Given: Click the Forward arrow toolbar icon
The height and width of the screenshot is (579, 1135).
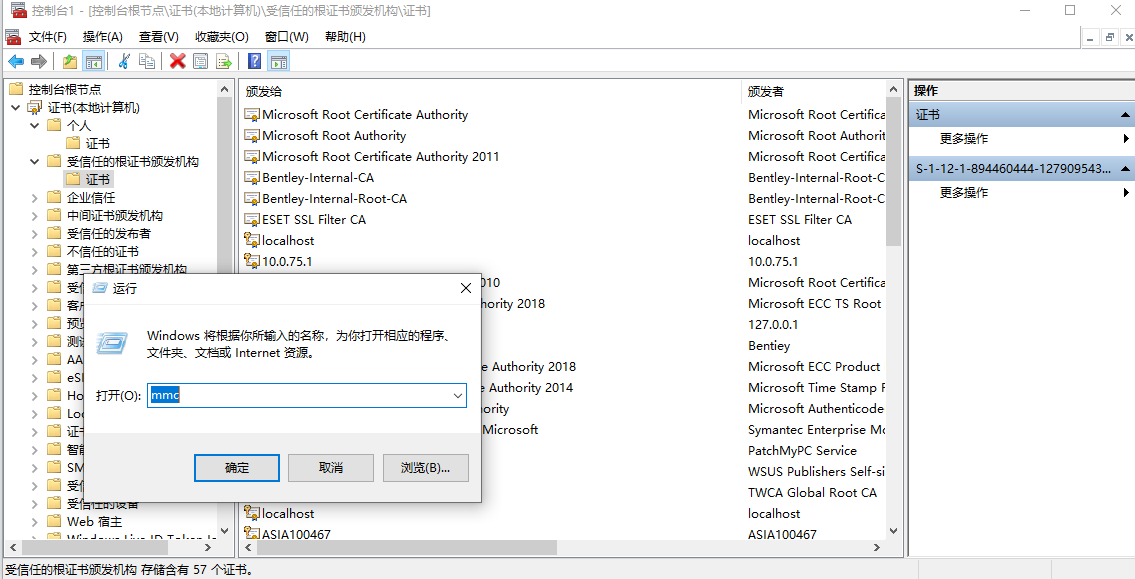Looking at the screenshot, I should 38,62.
